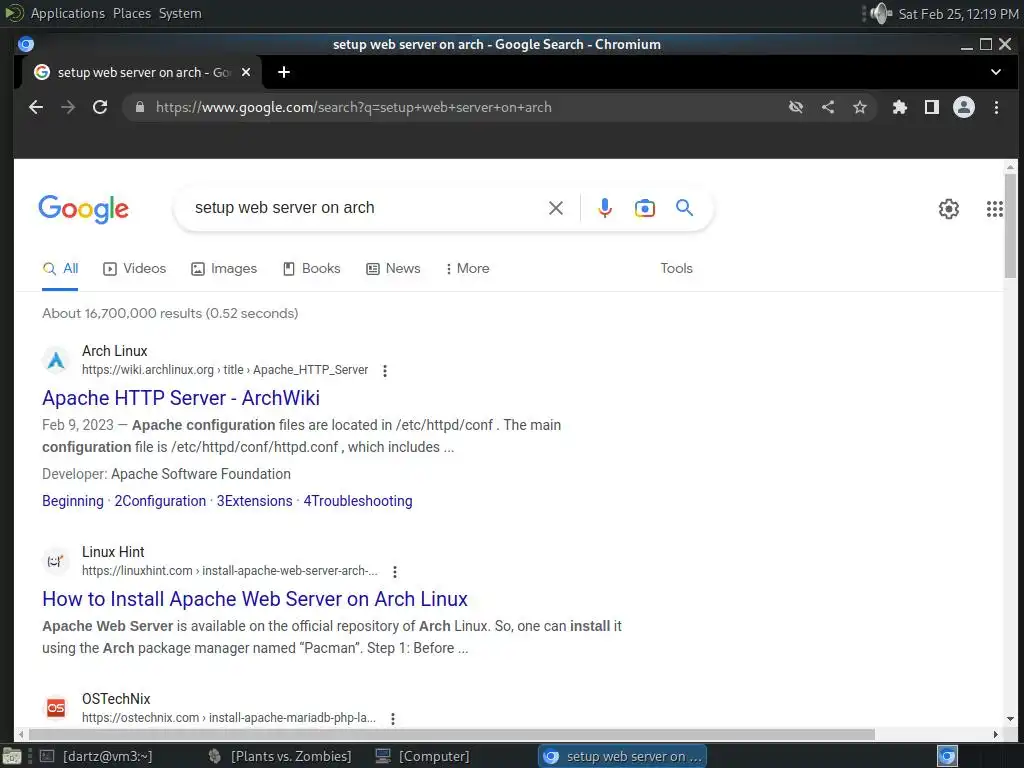Open a new browser tab

(x=283, y=72)
